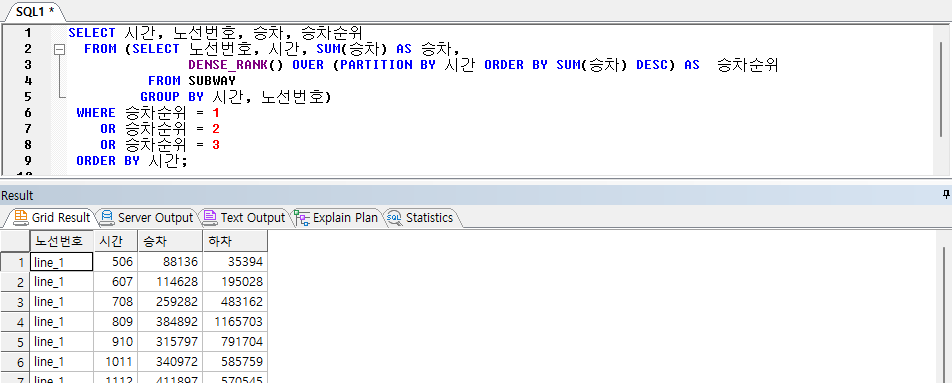952x383 pixels.
Task: Select cell with value 483162
Action: coord(235,302)
